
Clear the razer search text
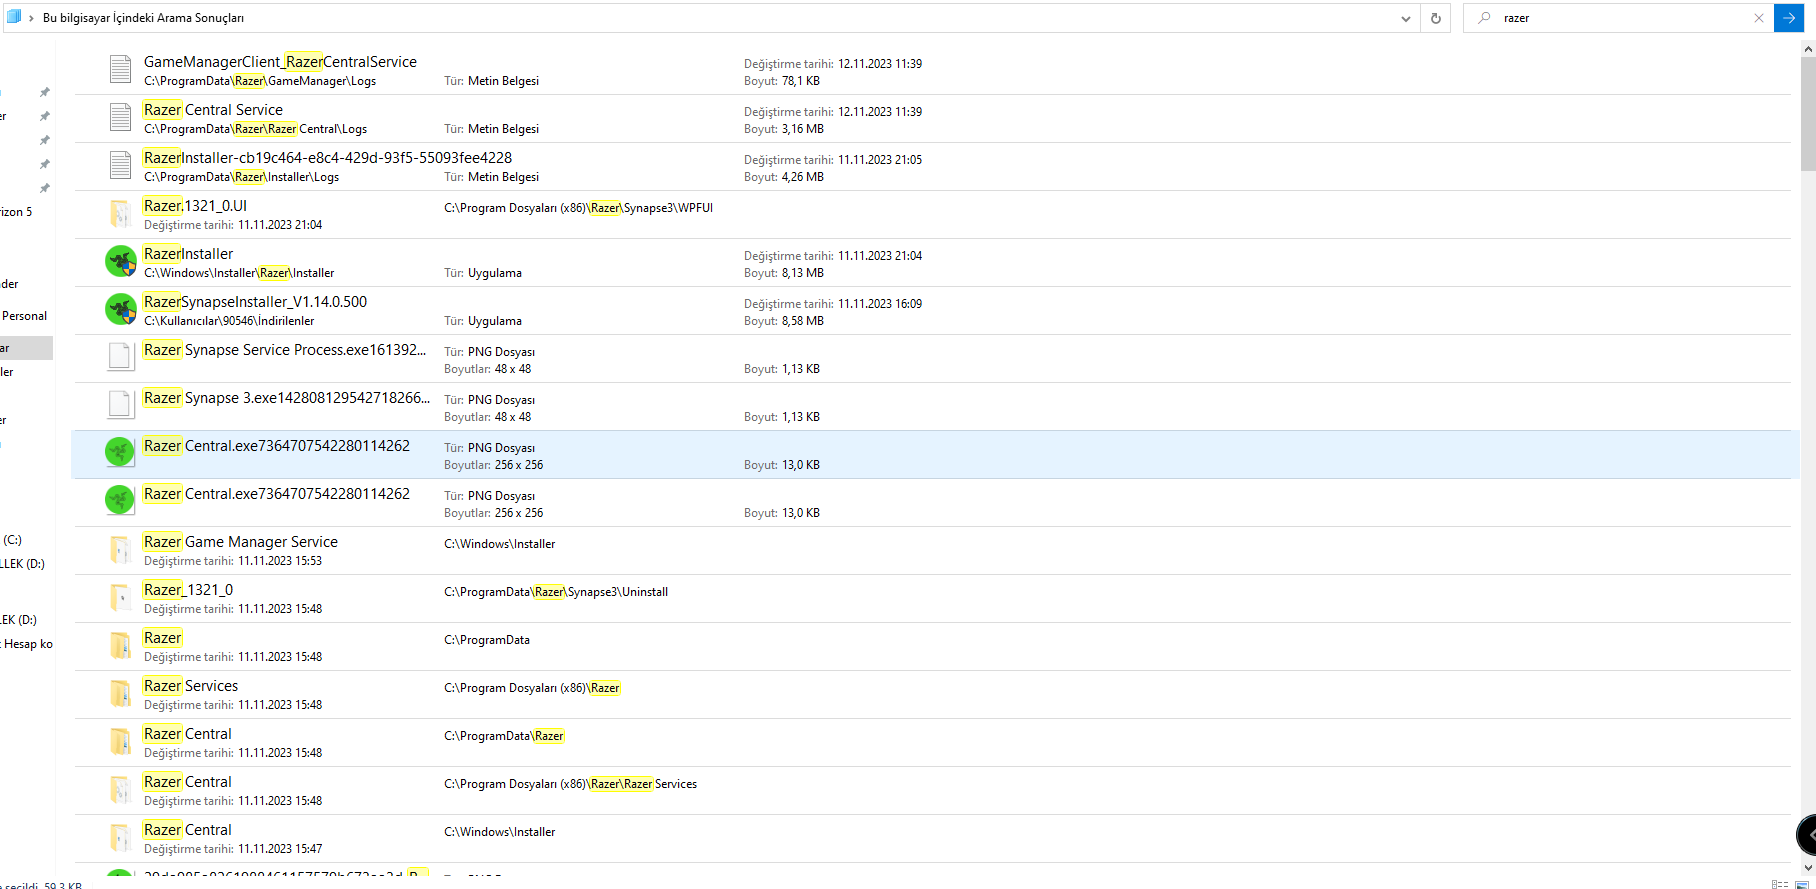pos(1759,18)
